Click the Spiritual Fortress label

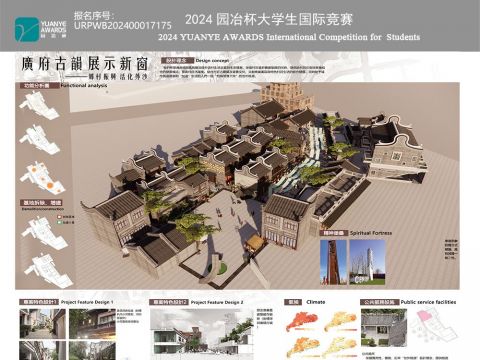pos(371,233)
